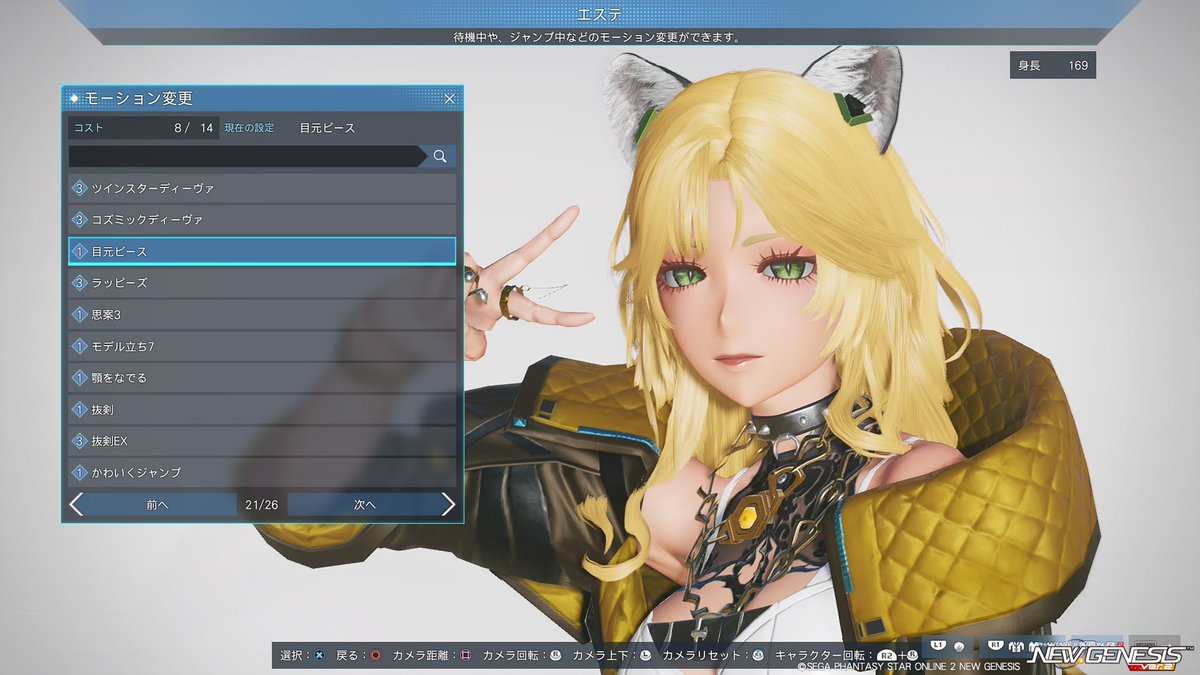This screenshot has height=675, width=1200.
Task: Click the circle button icon for 戻る
Action: coord(375,656)
